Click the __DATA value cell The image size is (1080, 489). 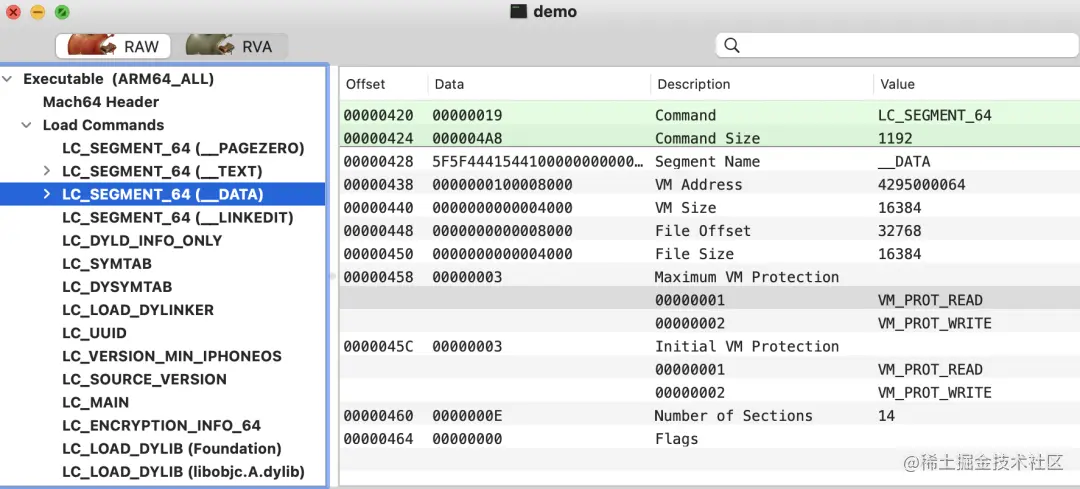[x=904, y=162]
